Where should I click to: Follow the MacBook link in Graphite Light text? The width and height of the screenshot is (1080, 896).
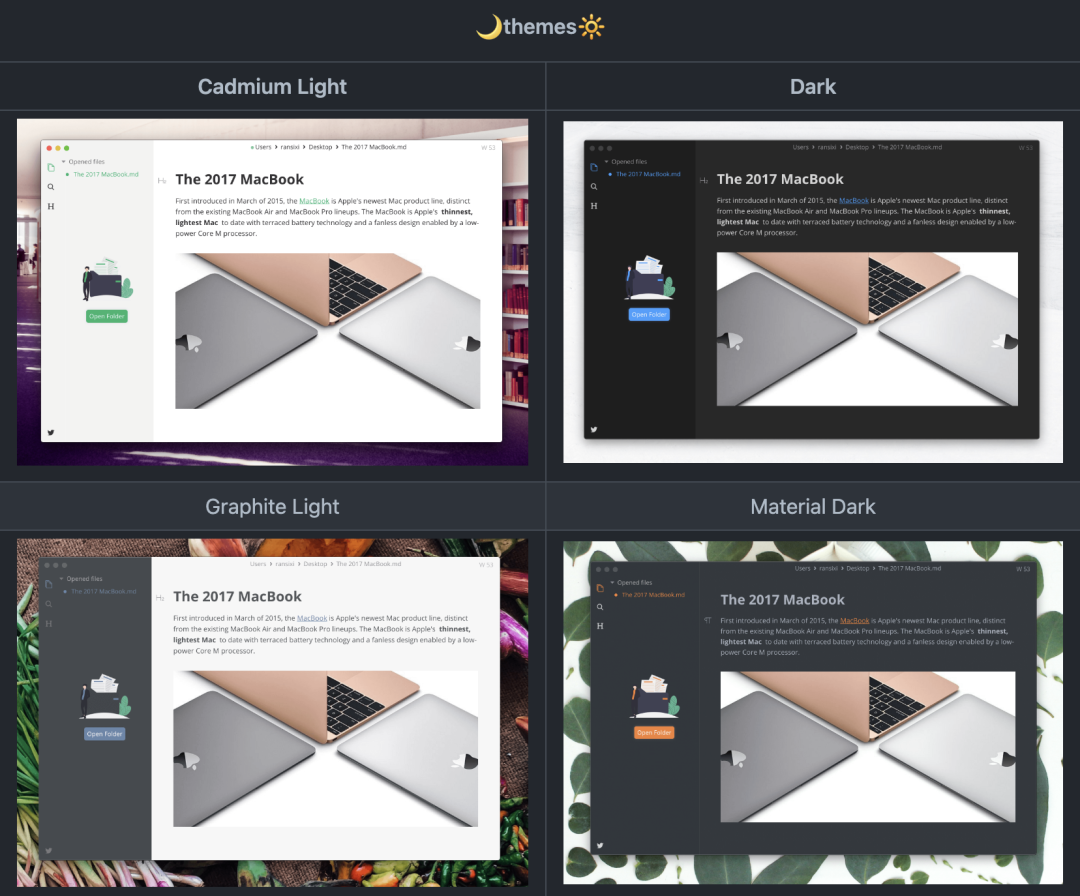[x=312, y=618]
